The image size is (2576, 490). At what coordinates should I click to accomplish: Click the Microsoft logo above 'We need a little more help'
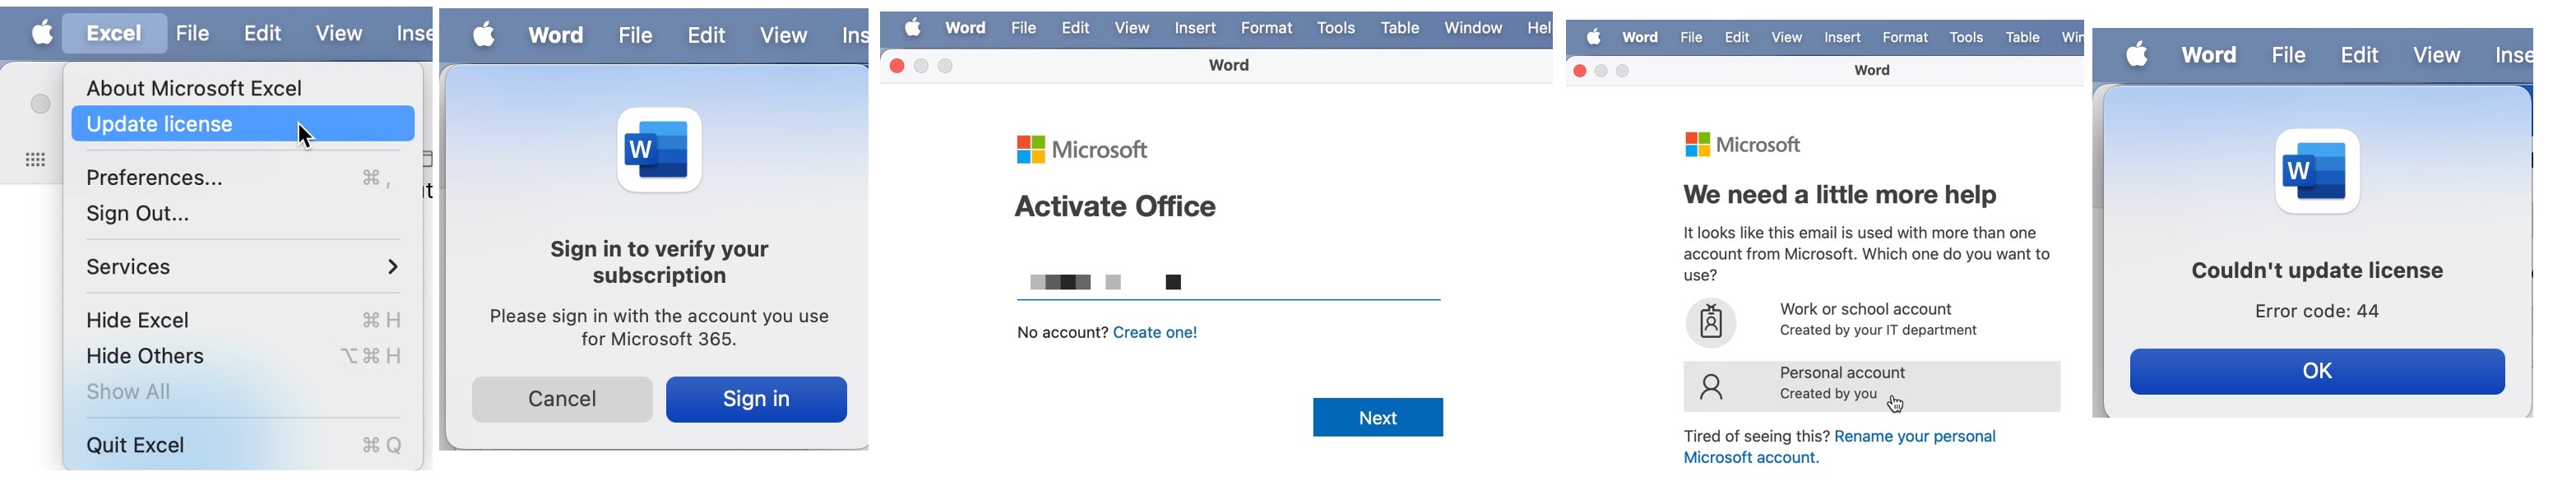point(1743,145)
